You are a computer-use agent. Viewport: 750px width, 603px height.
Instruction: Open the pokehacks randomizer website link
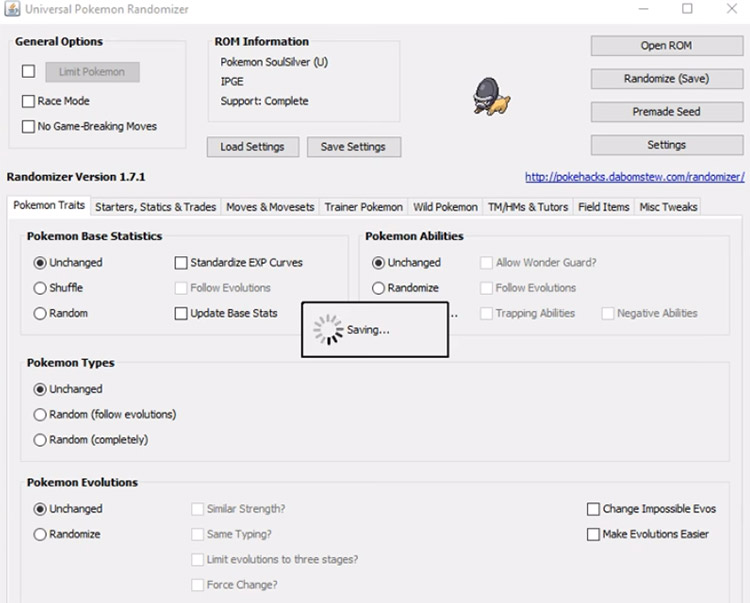634,177
